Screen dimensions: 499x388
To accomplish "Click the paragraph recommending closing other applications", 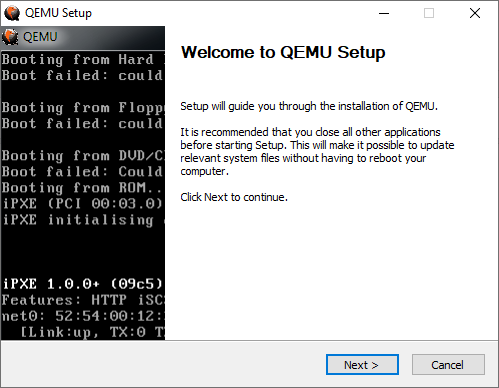I will pyautogui.click(x=317, y=152).
